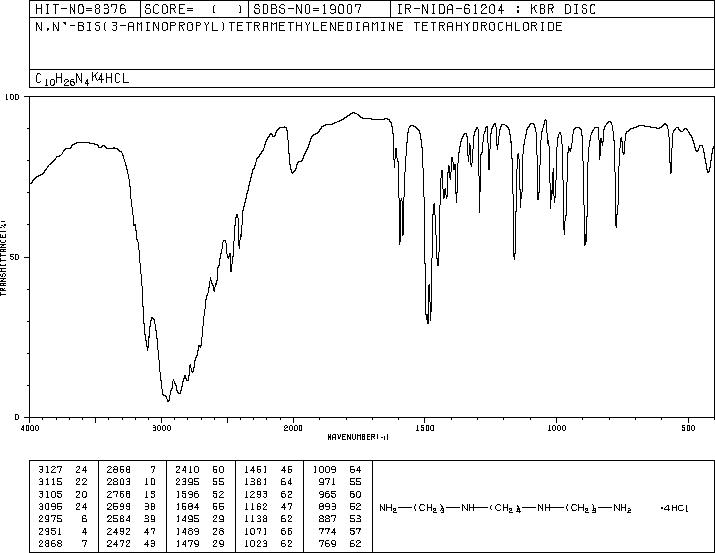Click the 2000 wavenumber axis tick label
Image resolution: width=715 pixels, height=553 pixels.
point(293,428)
